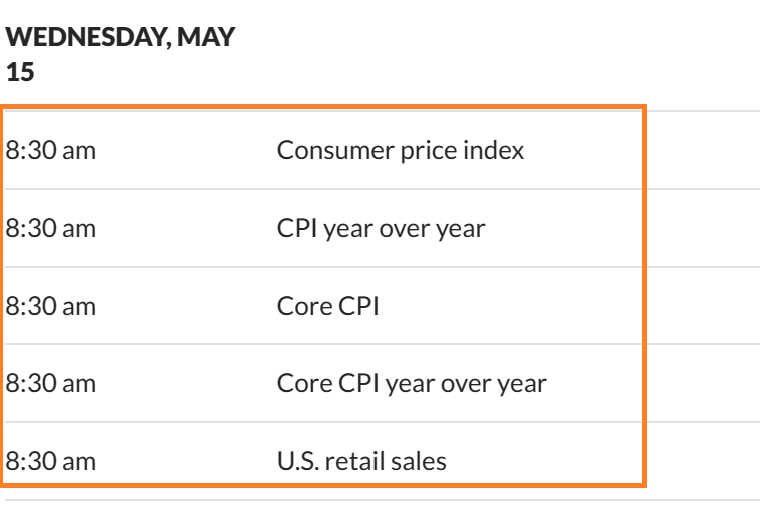Viewport: 760px width, 505px height.
Task: Select the Core CPI report label
Action: [x=328, y=306]
